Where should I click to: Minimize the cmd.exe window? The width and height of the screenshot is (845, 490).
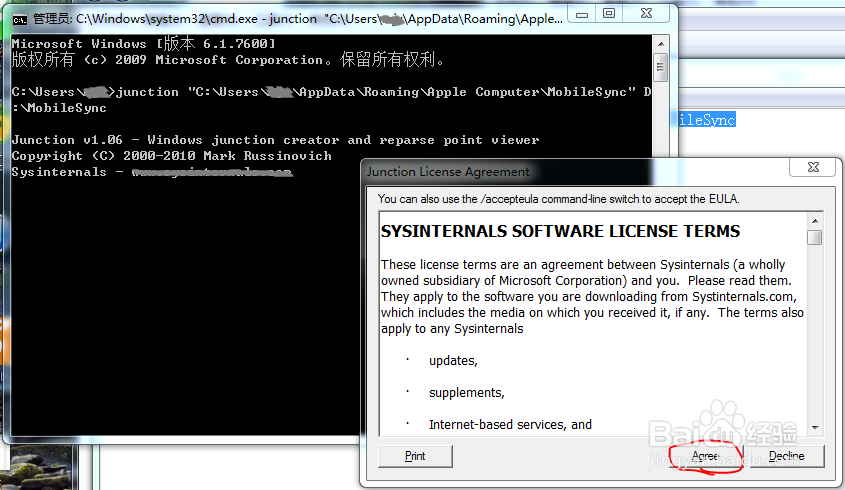click(582, 14)
